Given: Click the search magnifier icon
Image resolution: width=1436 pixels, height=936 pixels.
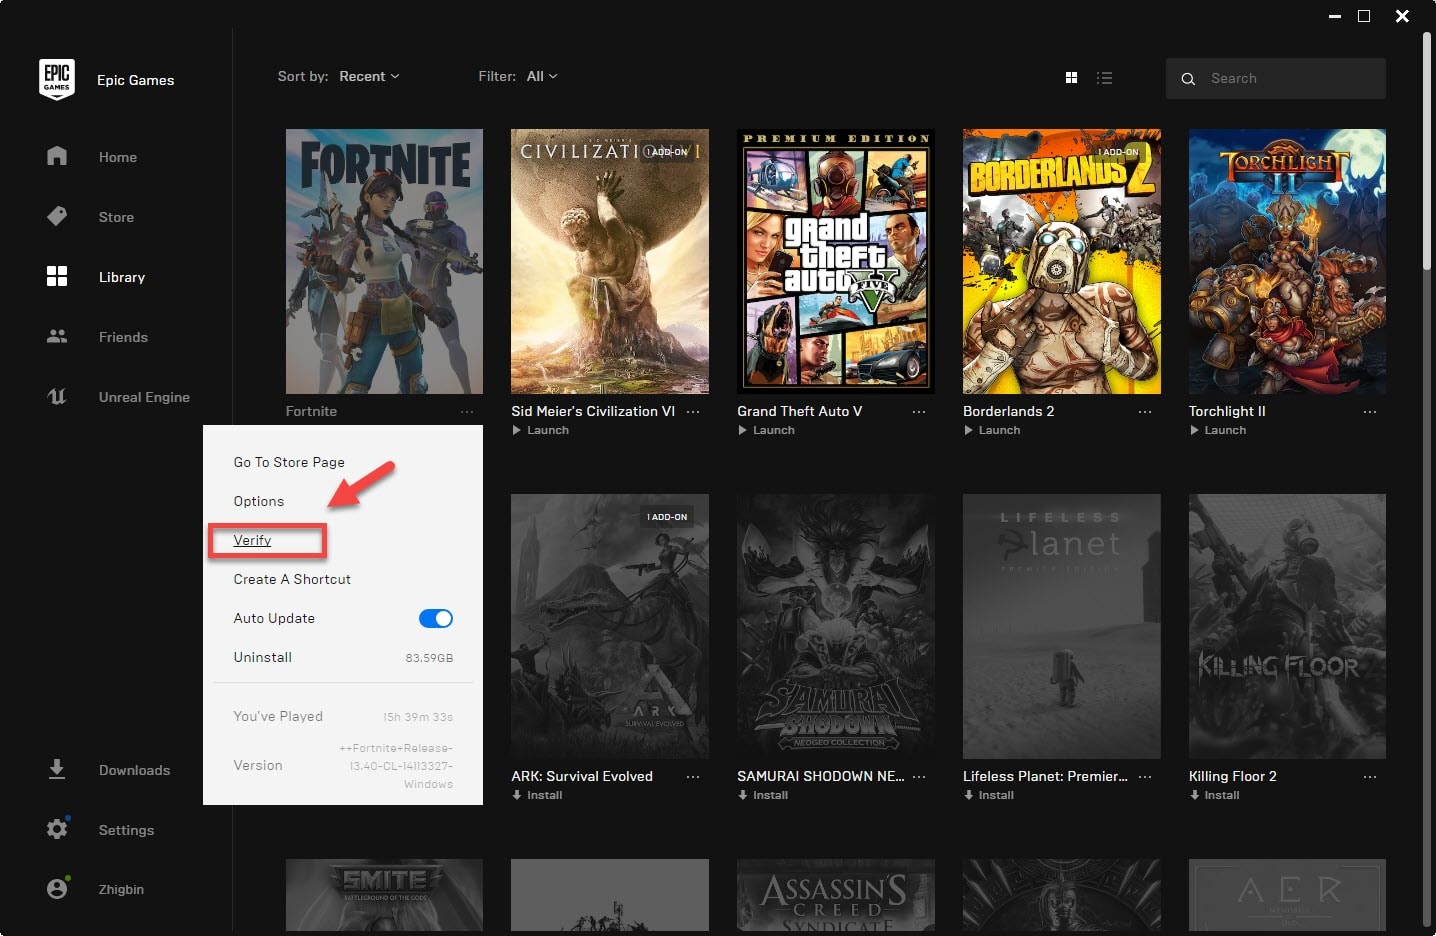Looking at the screenshot, I should pos(1188,78).
